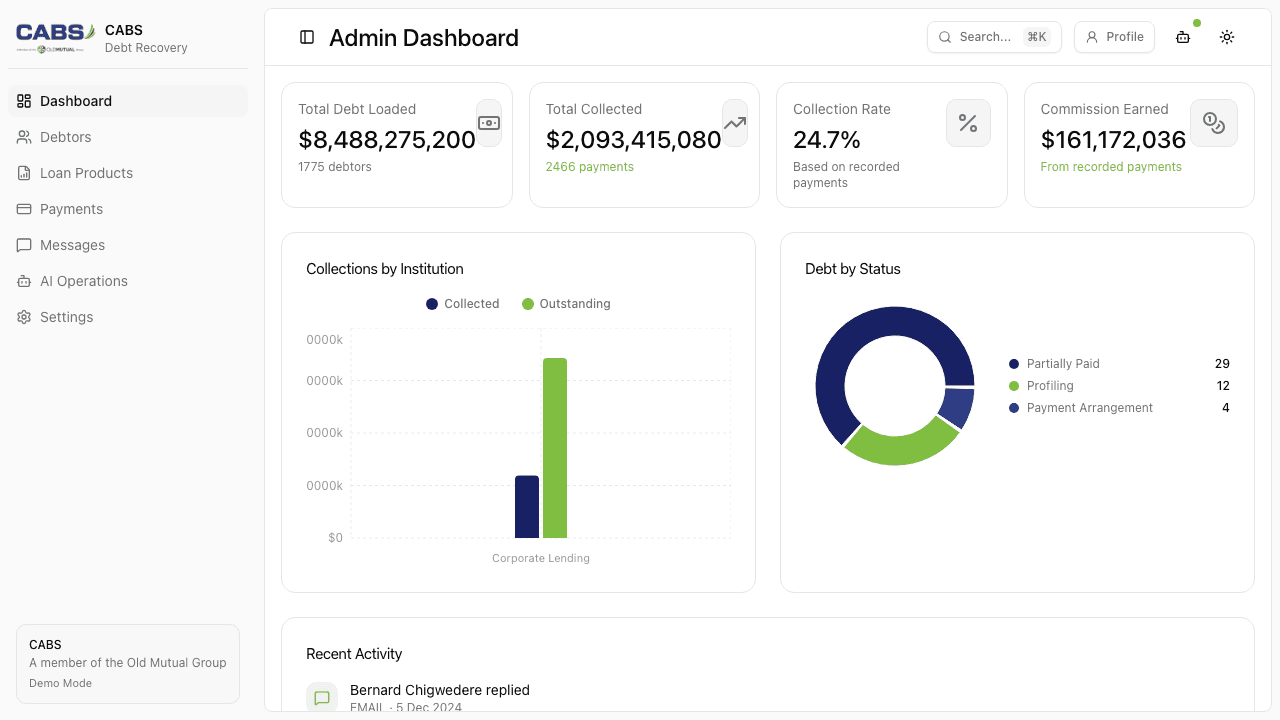Click the trend arrow icon on Total Collected

click(x=734, y=122)
